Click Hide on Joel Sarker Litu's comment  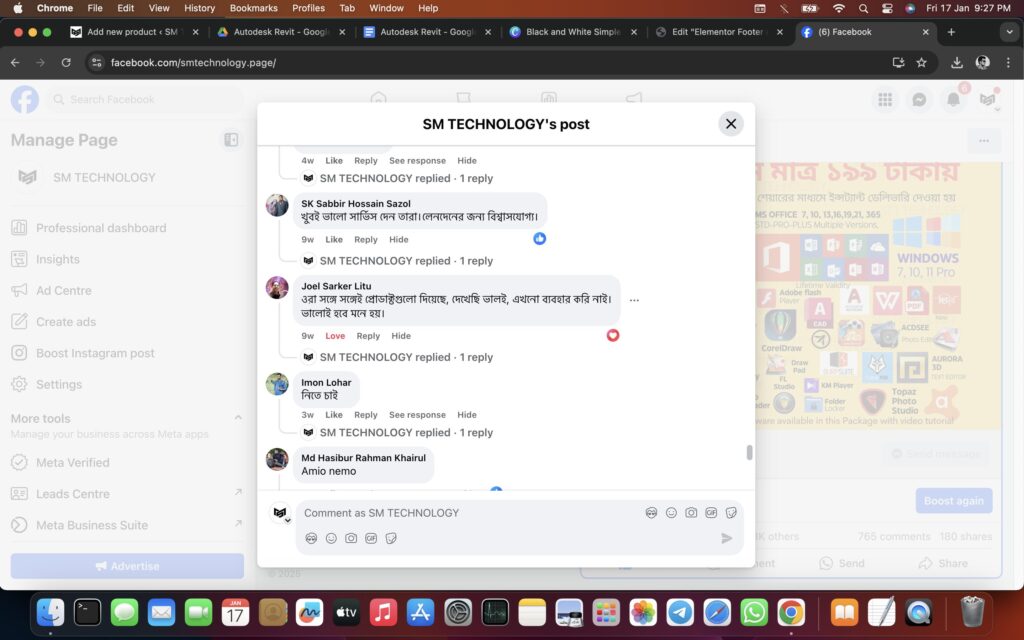pyautogui.click(x=401, y=336)
